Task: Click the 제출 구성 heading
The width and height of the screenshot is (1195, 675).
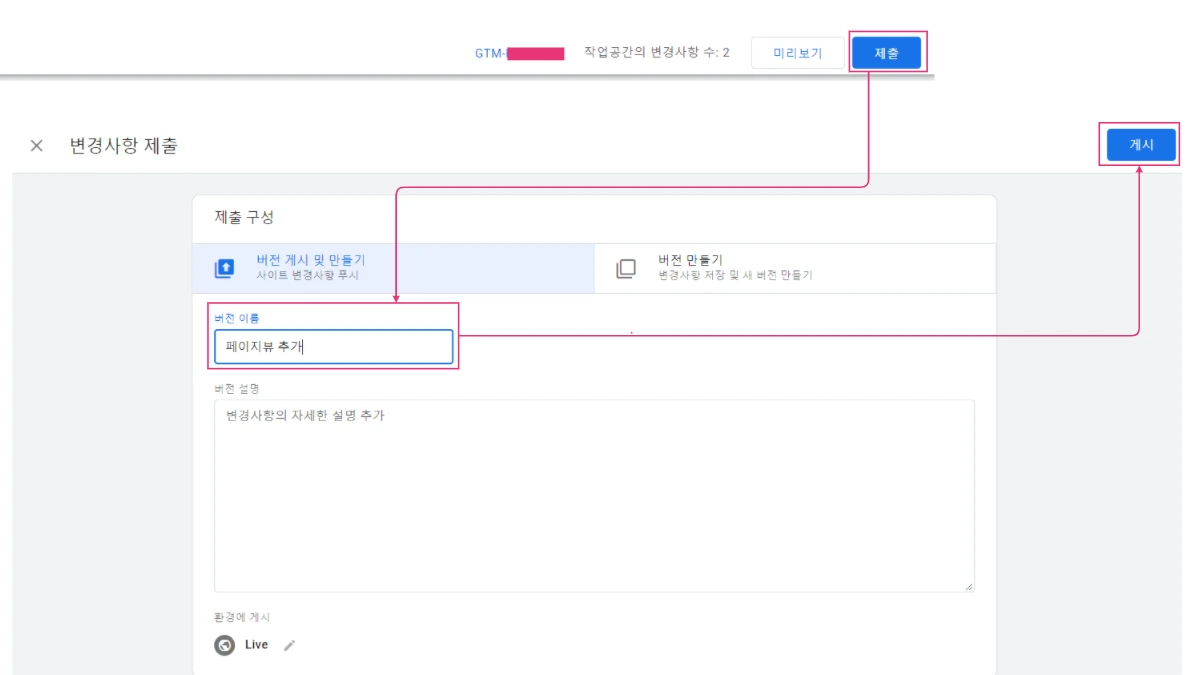Action: 244,217
